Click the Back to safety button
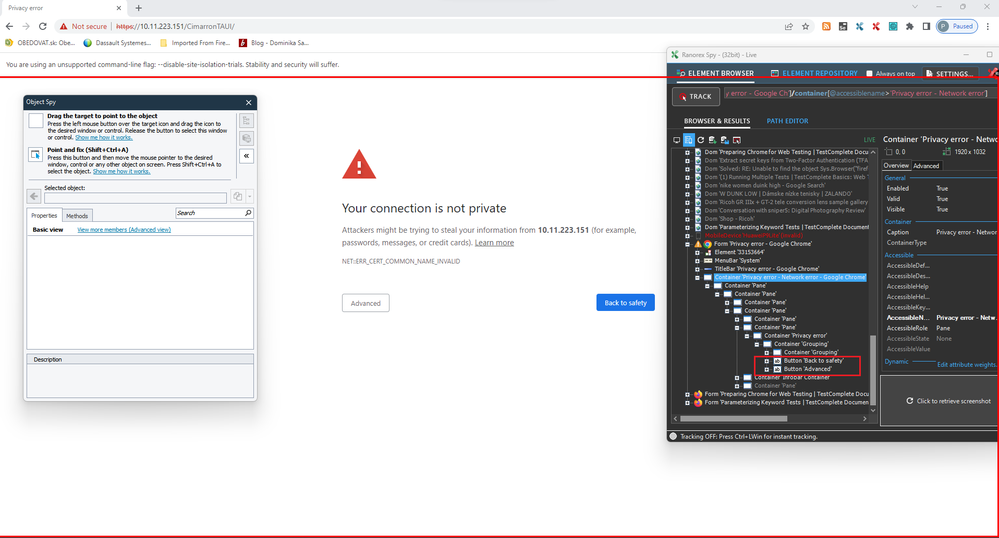999x538 pixels. [x=625, y=303]
